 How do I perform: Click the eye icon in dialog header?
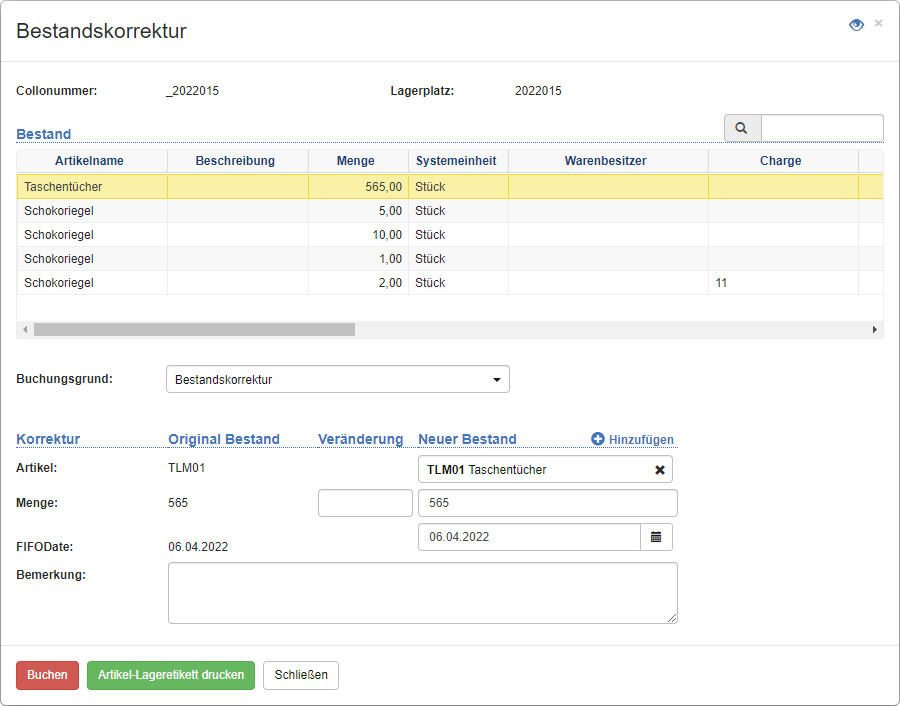856,25
